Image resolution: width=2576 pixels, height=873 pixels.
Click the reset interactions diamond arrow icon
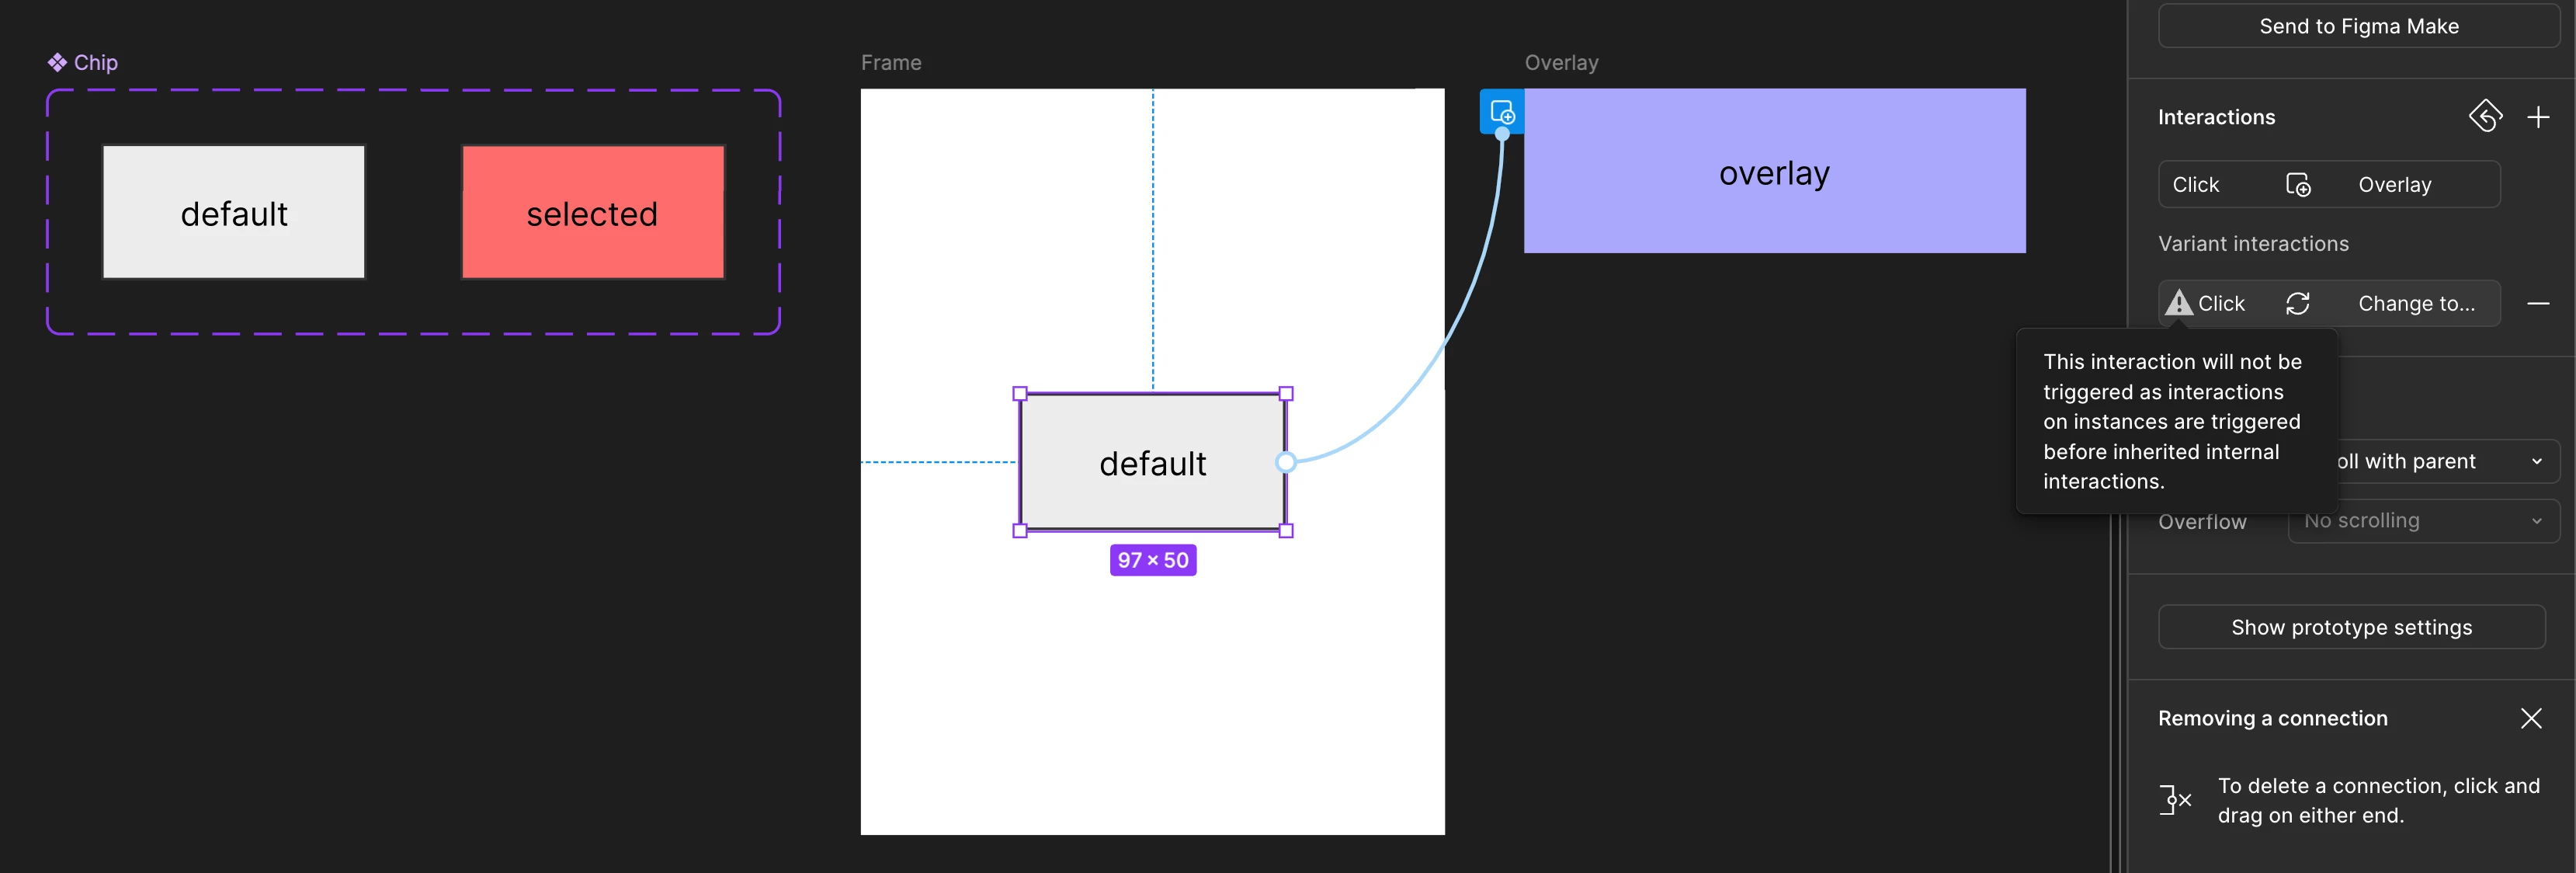pyautogui.click(x=2484, y=116)
